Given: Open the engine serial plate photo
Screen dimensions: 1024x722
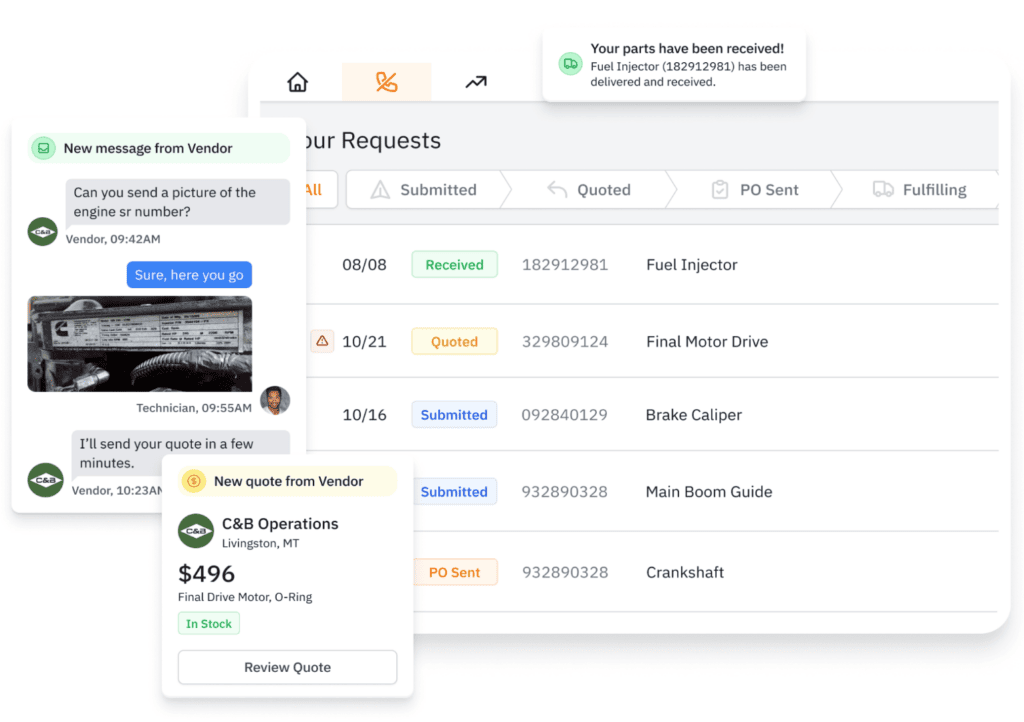Looking at the screenshot, I should pyautogui.click(x=140, y=344).
